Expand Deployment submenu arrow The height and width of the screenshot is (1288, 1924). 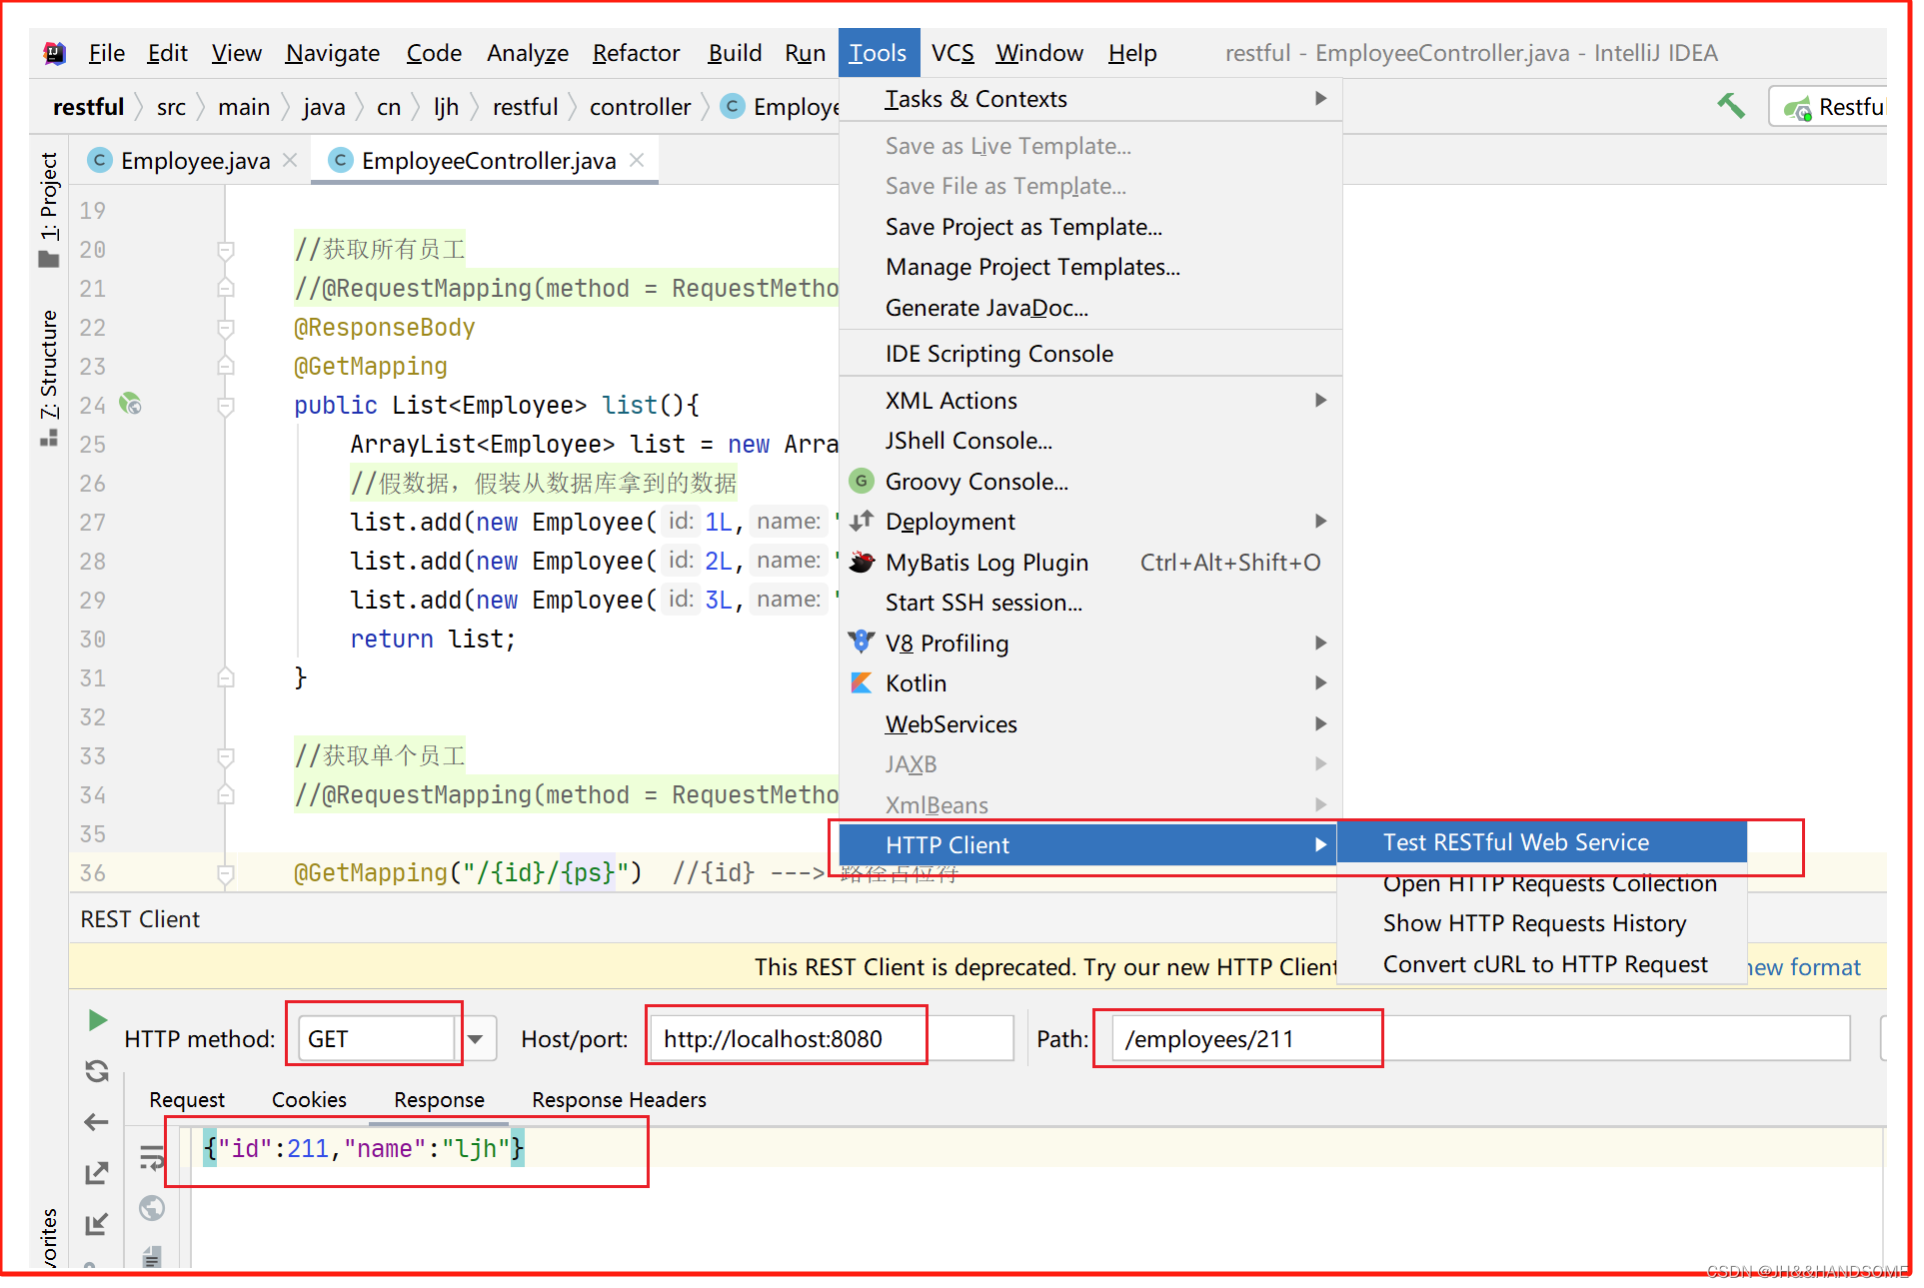click(x=1320, y=521)
